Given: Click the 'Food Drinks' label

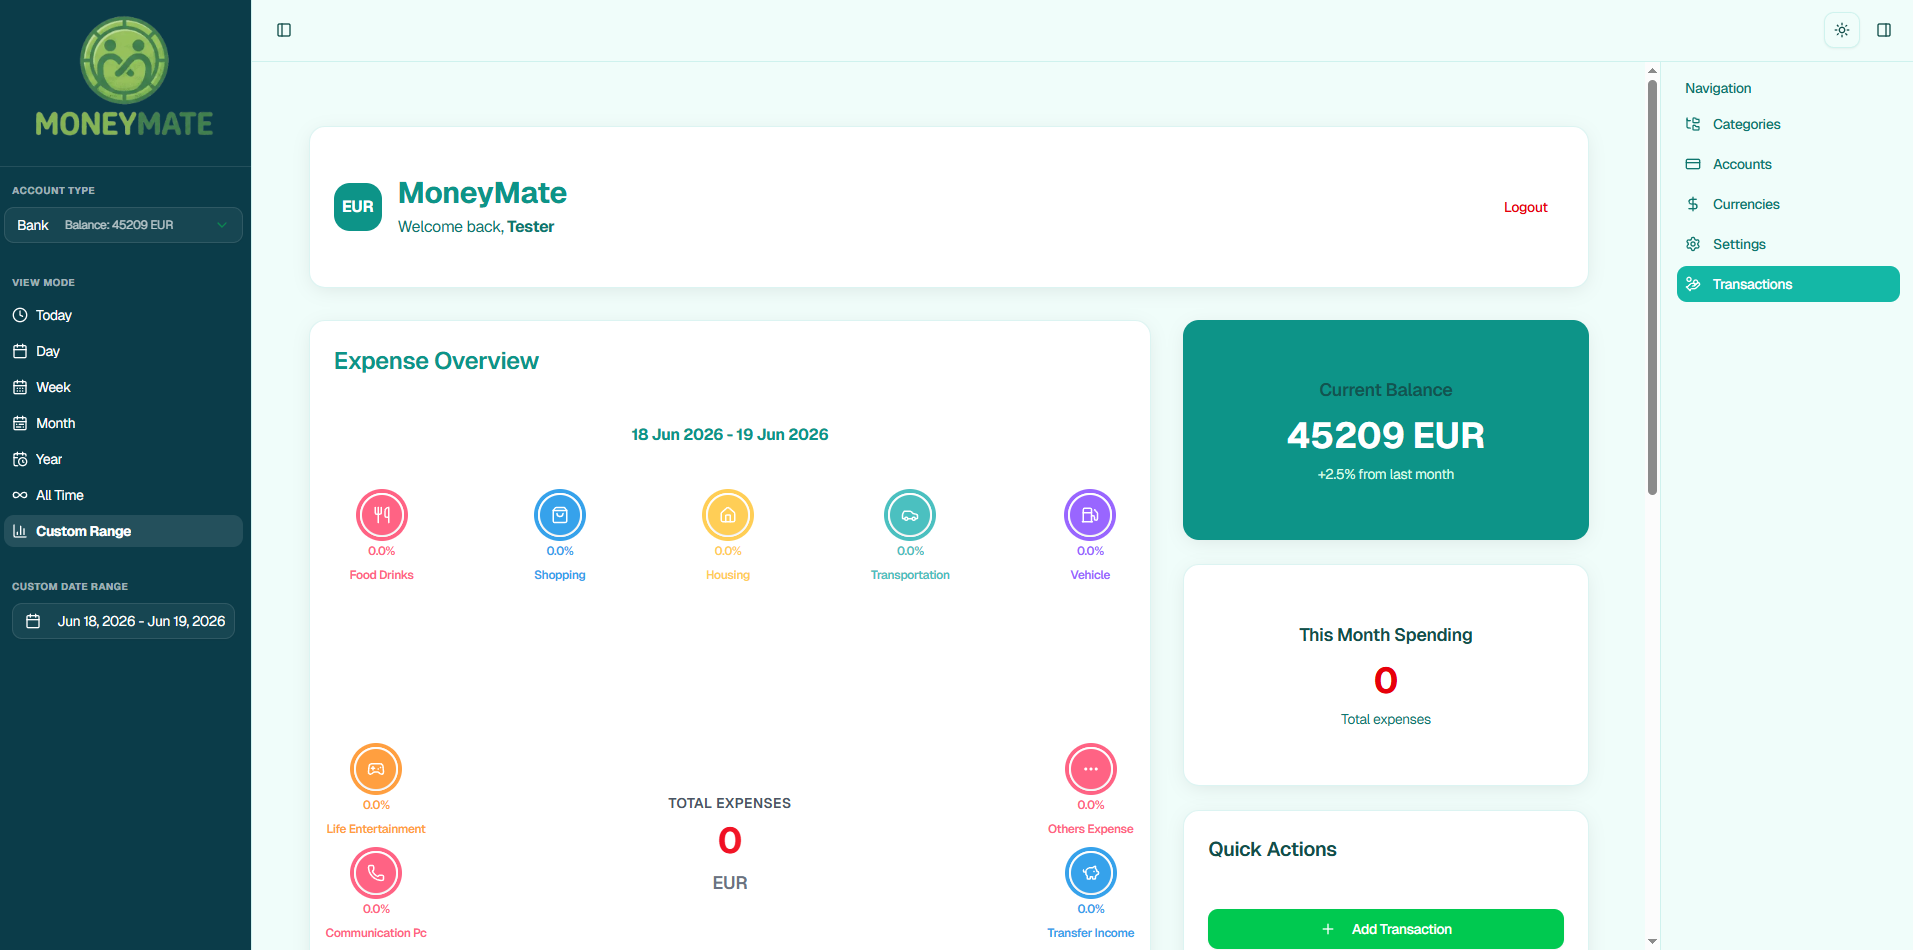Looking at the screenshot, I should (x=381, y=575).
